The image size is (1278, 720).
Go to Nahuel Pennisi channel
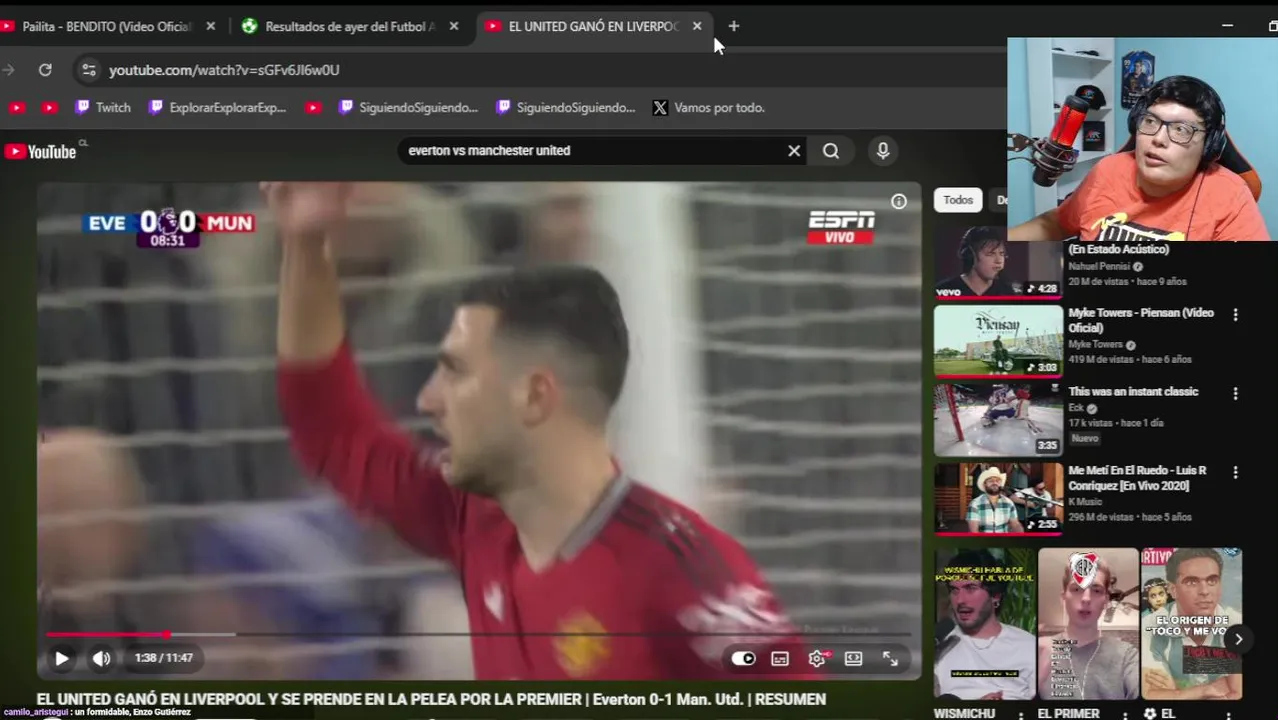(1098, 266)
